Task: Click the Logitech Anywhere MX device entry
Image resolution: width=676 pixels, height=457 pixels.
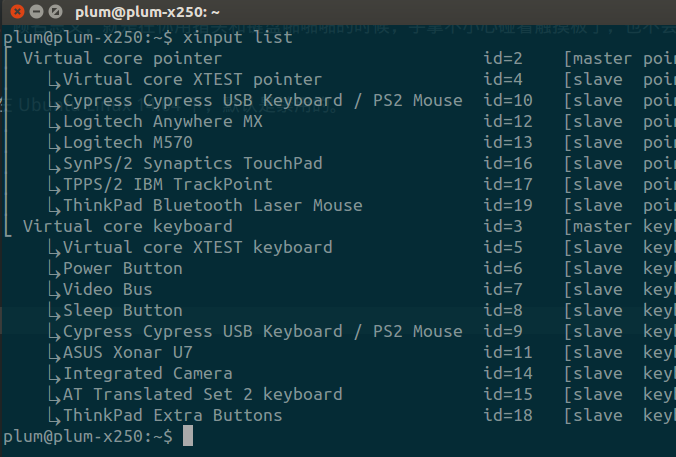Action: (162, 121)
